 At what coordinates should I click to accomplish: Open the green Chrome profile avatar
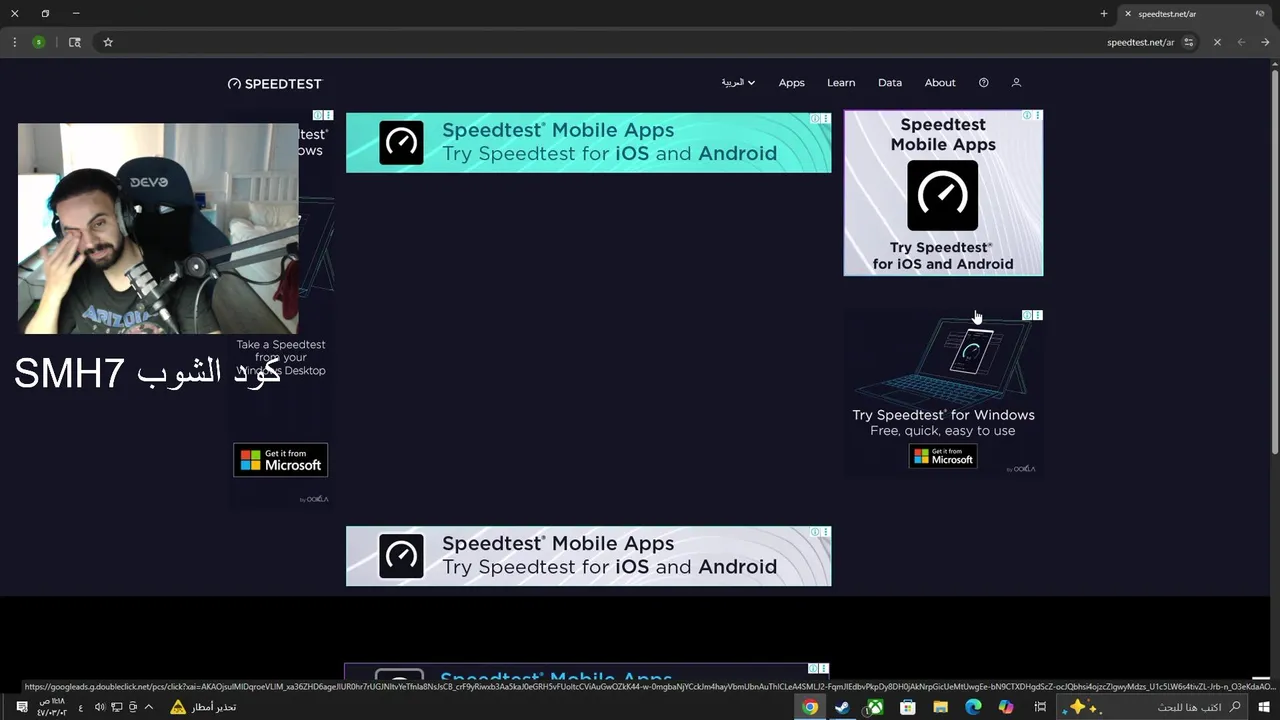(x=38, y=42)
